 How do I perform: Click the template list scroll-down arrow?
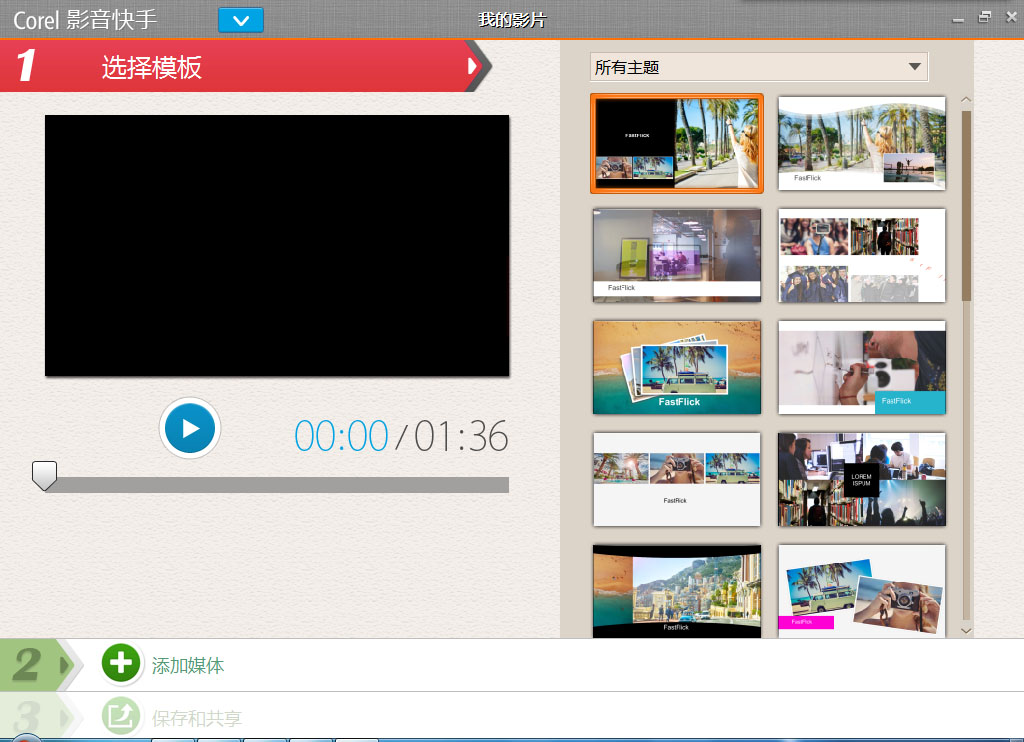966,631
